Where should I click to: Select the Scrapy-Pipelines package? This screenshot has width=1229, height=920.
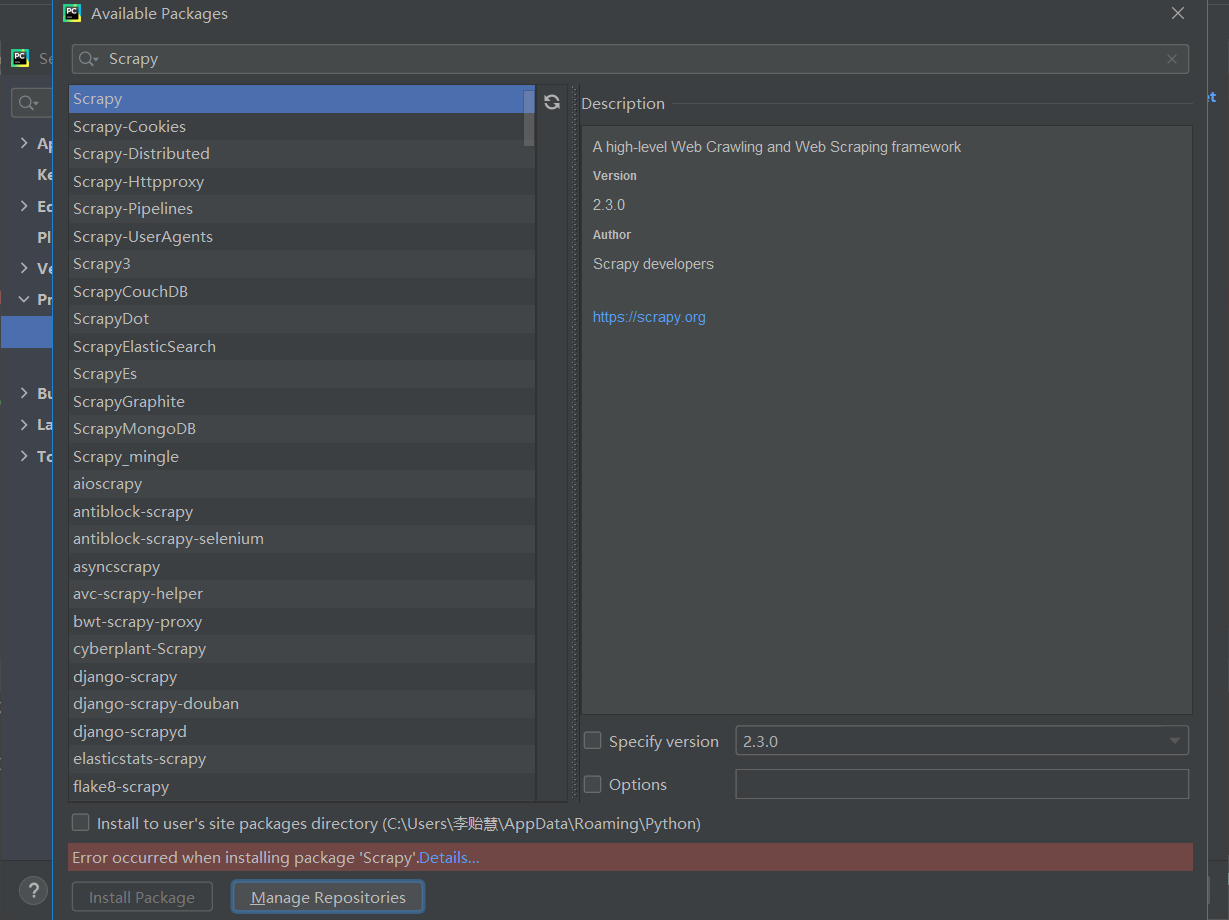301,209
